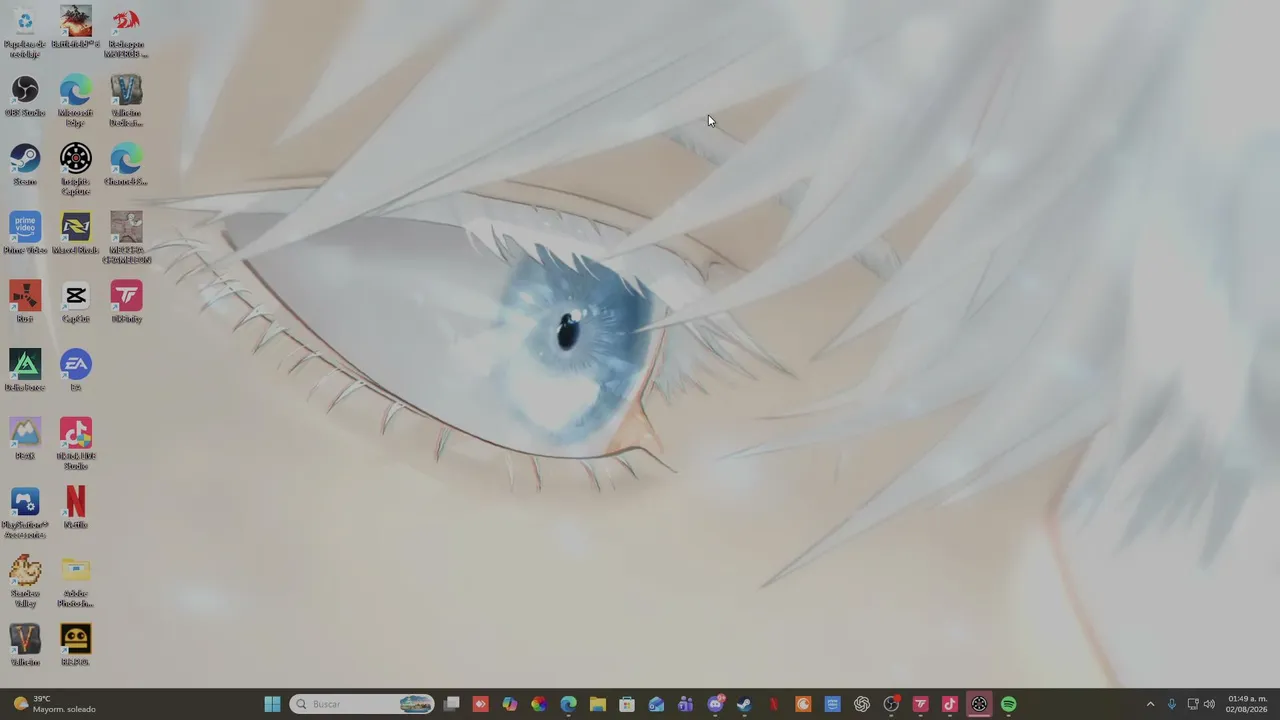Switch to Insights Capture on the taskbar
1280x720 pixels.
tap(979, 704)
